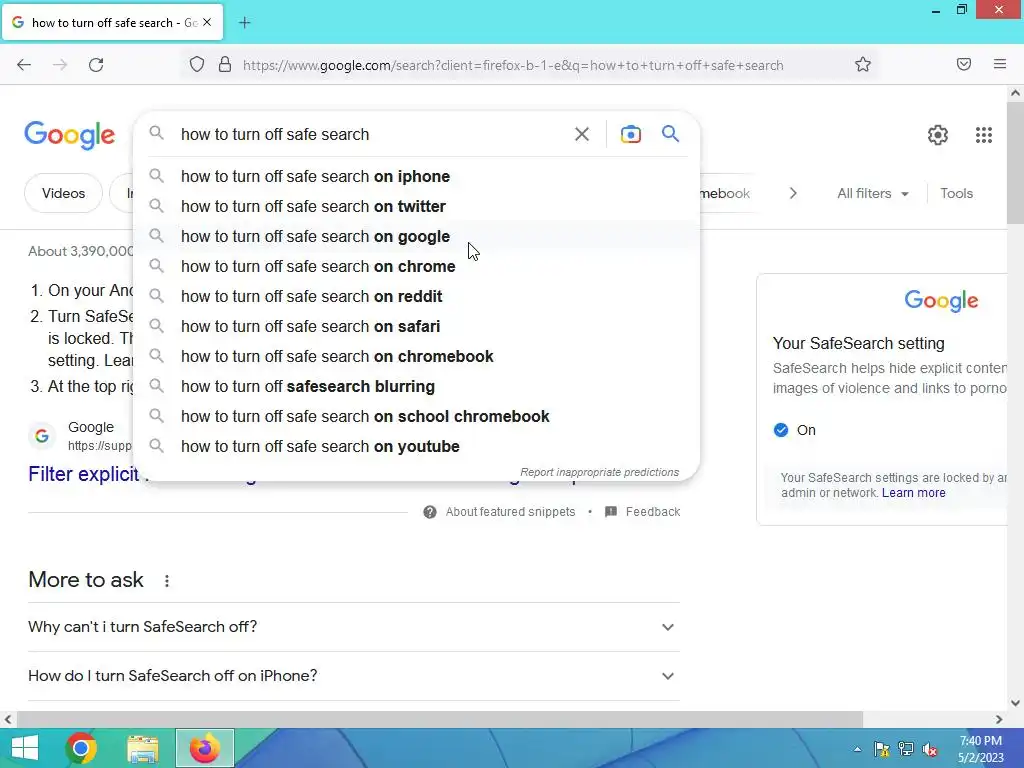The height and width of the screenshot is (768, 1024).
Task: Expand 'How do I turn SafeSearch off on iPhone?'
Action: (x=354, y=676)
